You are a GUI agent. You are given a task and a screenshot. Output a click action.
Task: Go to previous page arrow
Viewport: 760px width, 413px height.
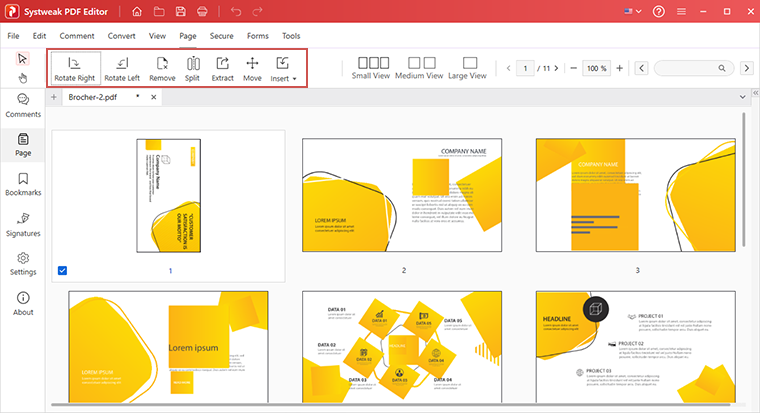coord(508,68)
